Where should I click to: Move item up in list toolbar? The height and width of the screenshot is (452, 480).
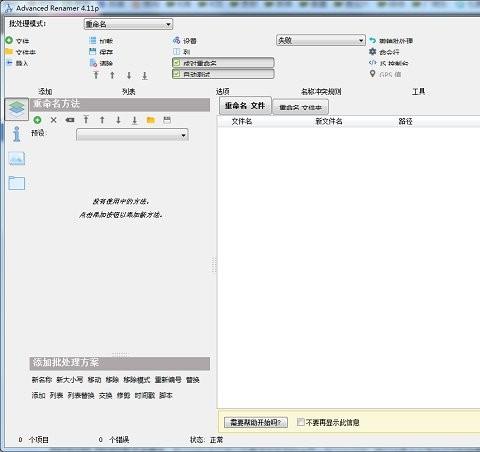point(112,75)
